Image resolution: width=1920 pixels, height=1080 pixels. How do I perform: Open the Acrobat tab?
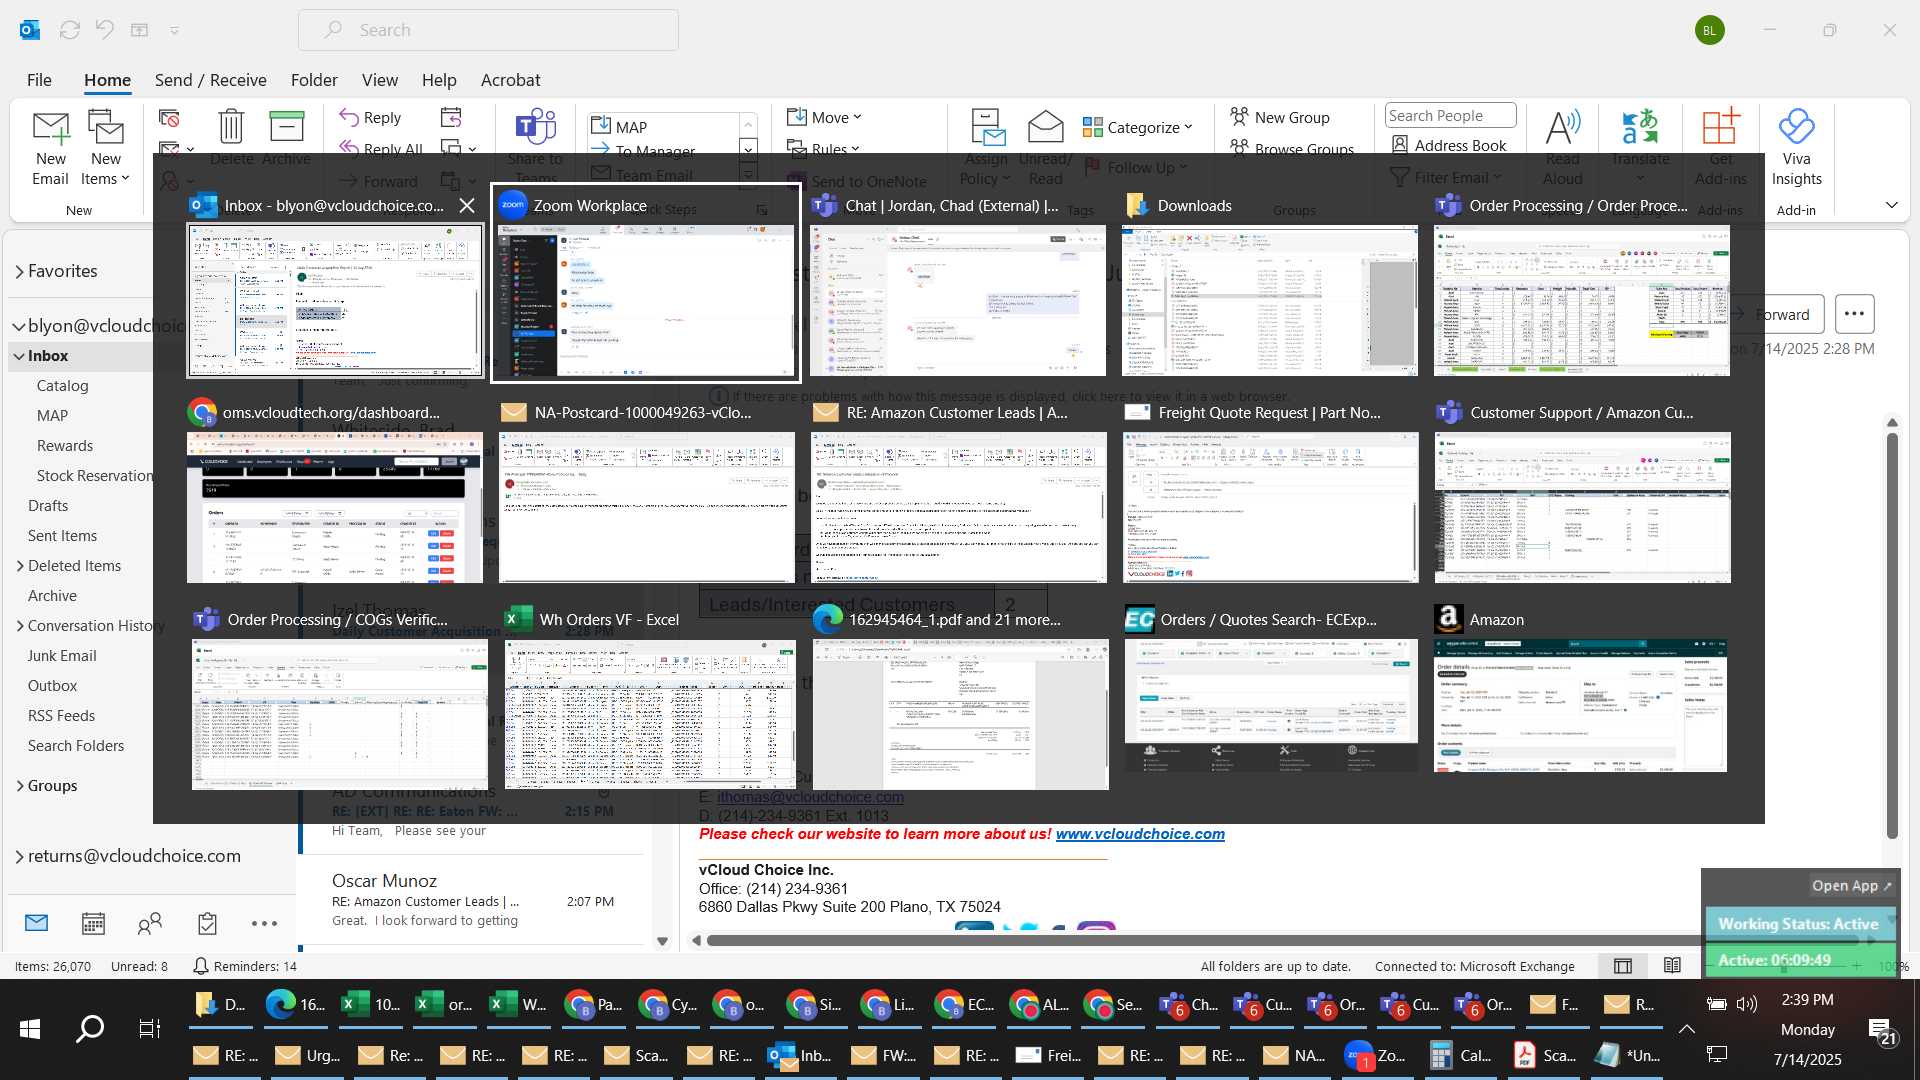[510, 80]
